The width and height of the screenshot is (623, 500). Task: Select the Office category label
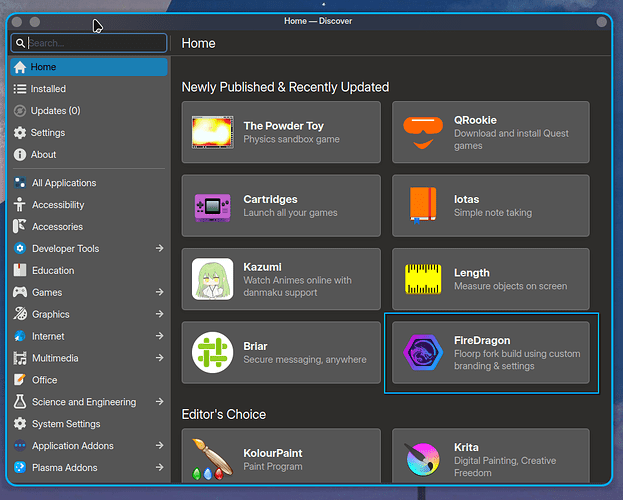tap(44, 380)
